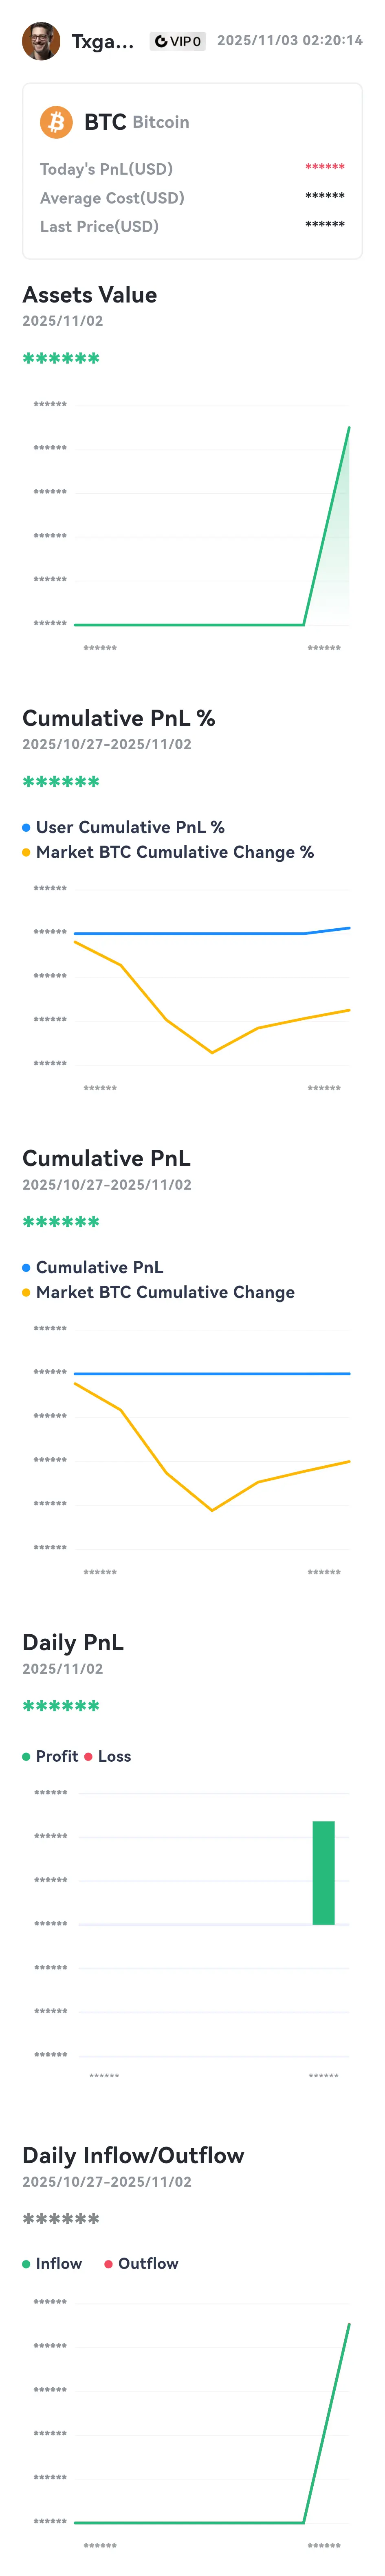Click the Daily Inflow/Outflow heading
Image resolution: width=385 pixels, height=2576 pixels.
133,2155
